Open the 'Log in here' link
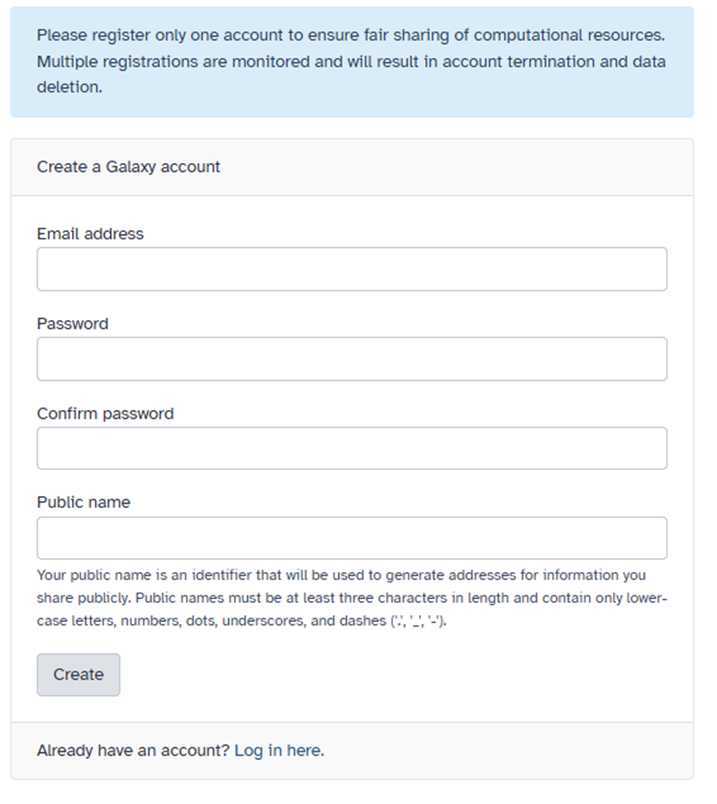Screen dimensions: 717x804 click(x=279, y=750)
